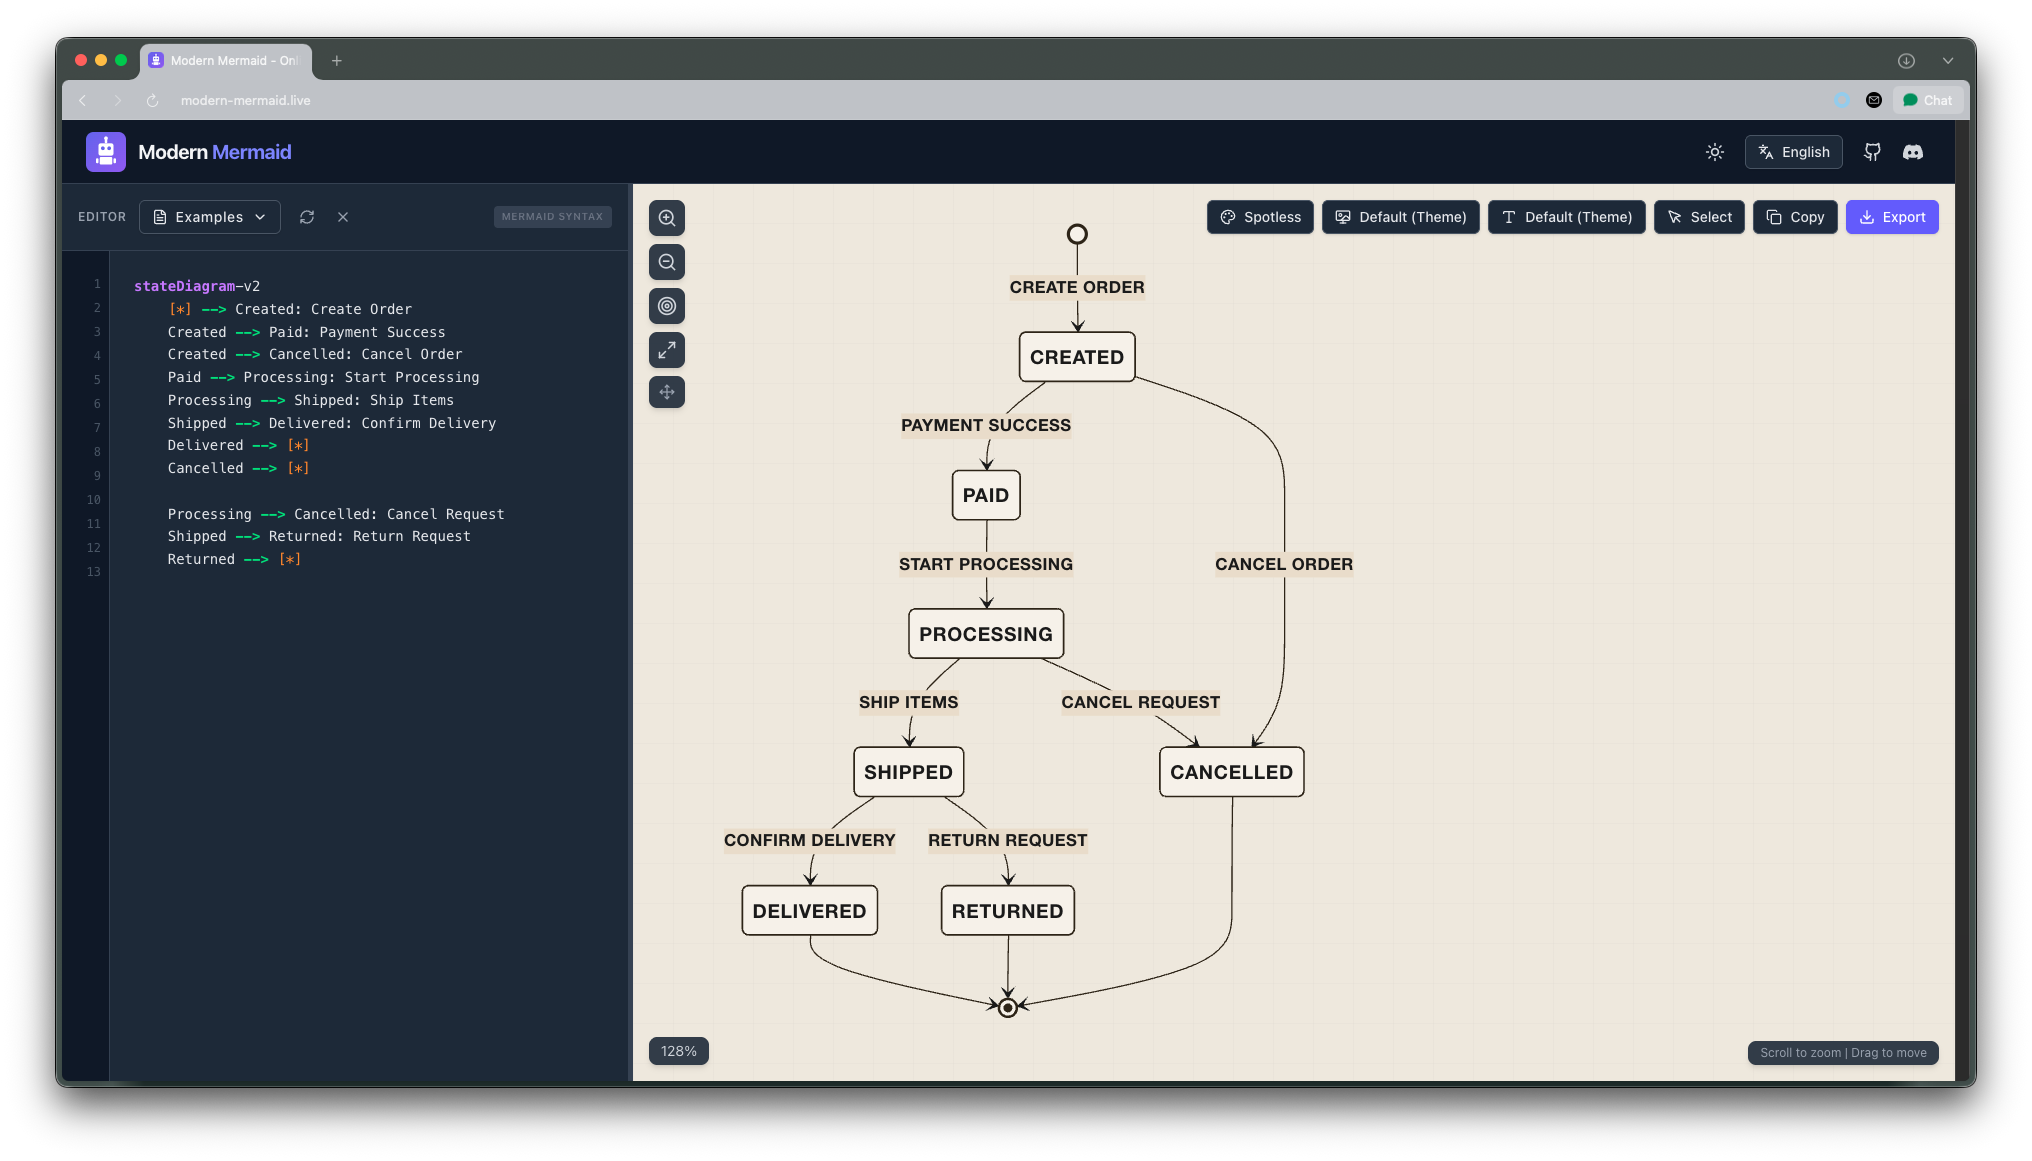Open the Discord icon in the header

[1913, 152]
